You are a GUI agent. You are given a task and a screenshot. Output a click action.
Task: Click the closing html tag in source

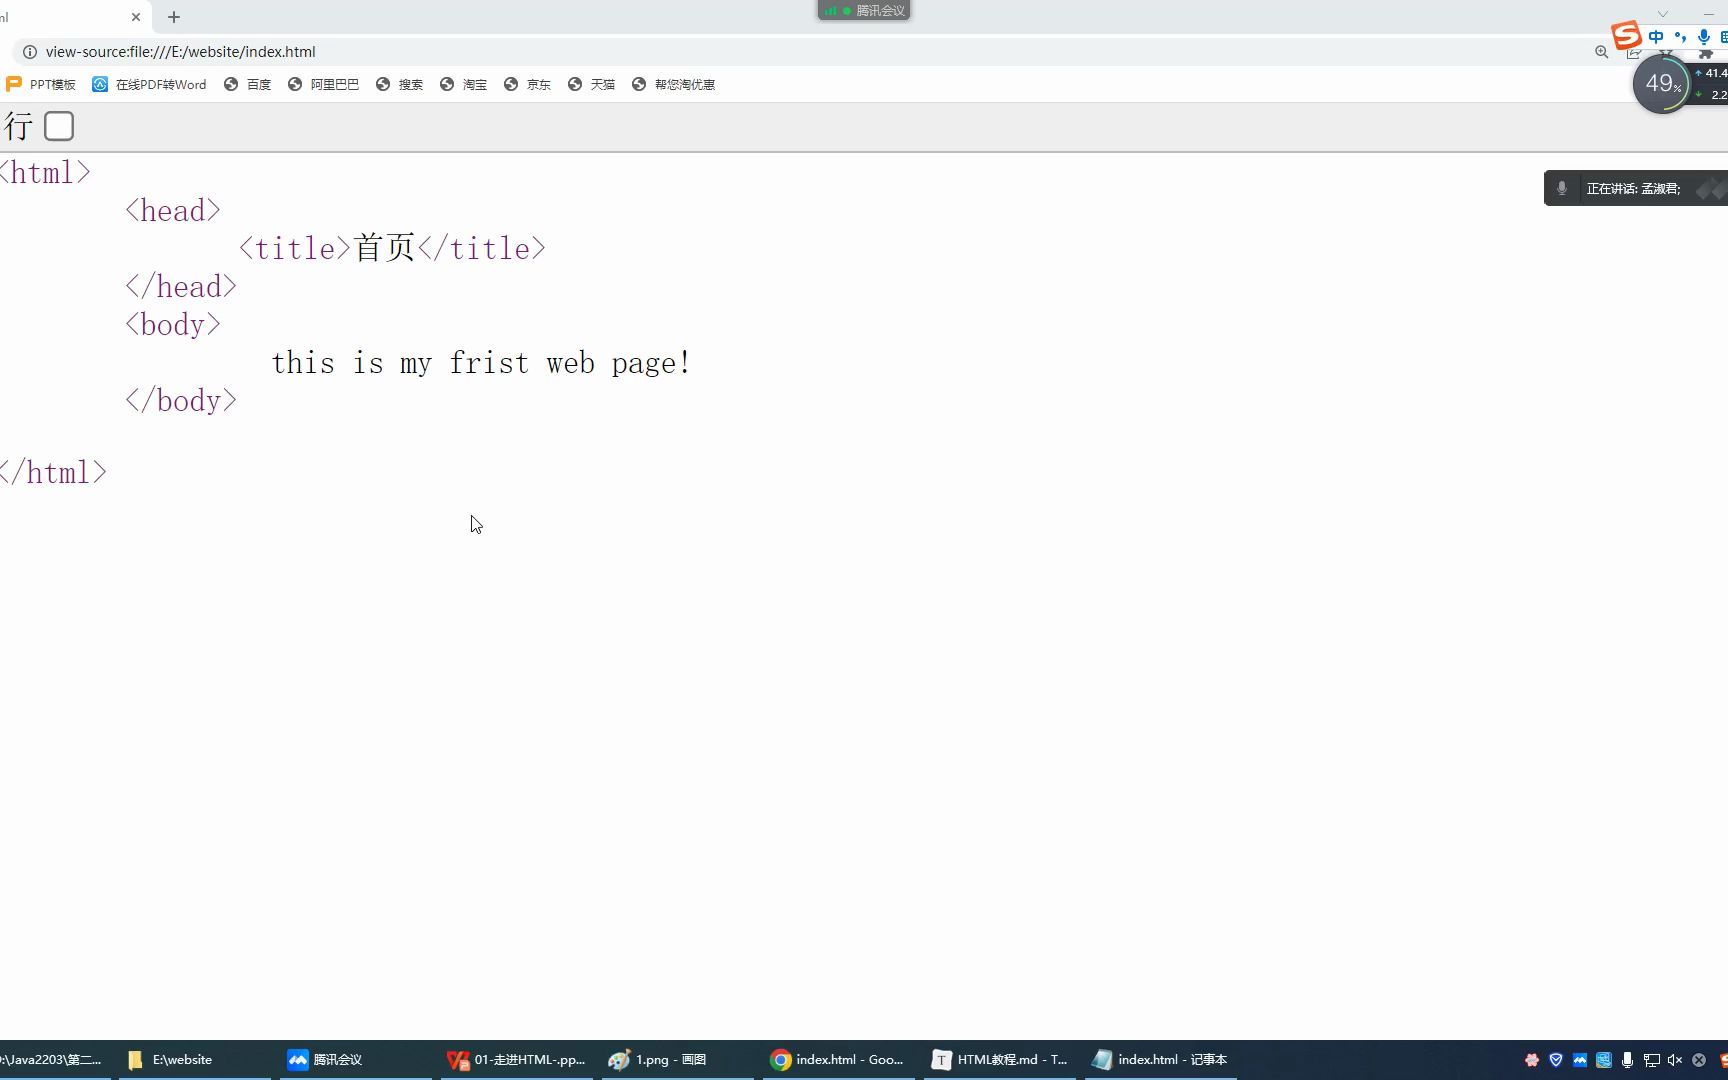point(53,473)
